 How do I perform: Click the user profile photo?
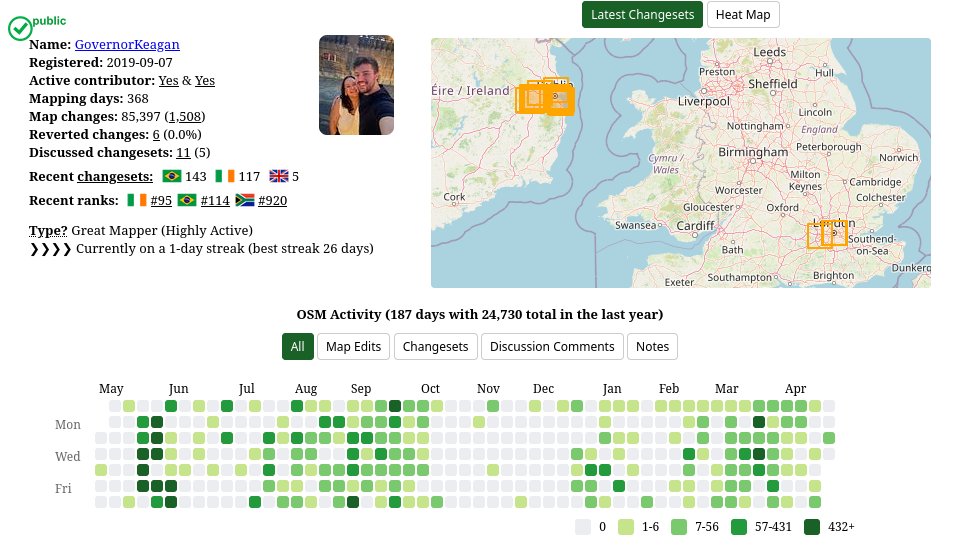[356, 85]
